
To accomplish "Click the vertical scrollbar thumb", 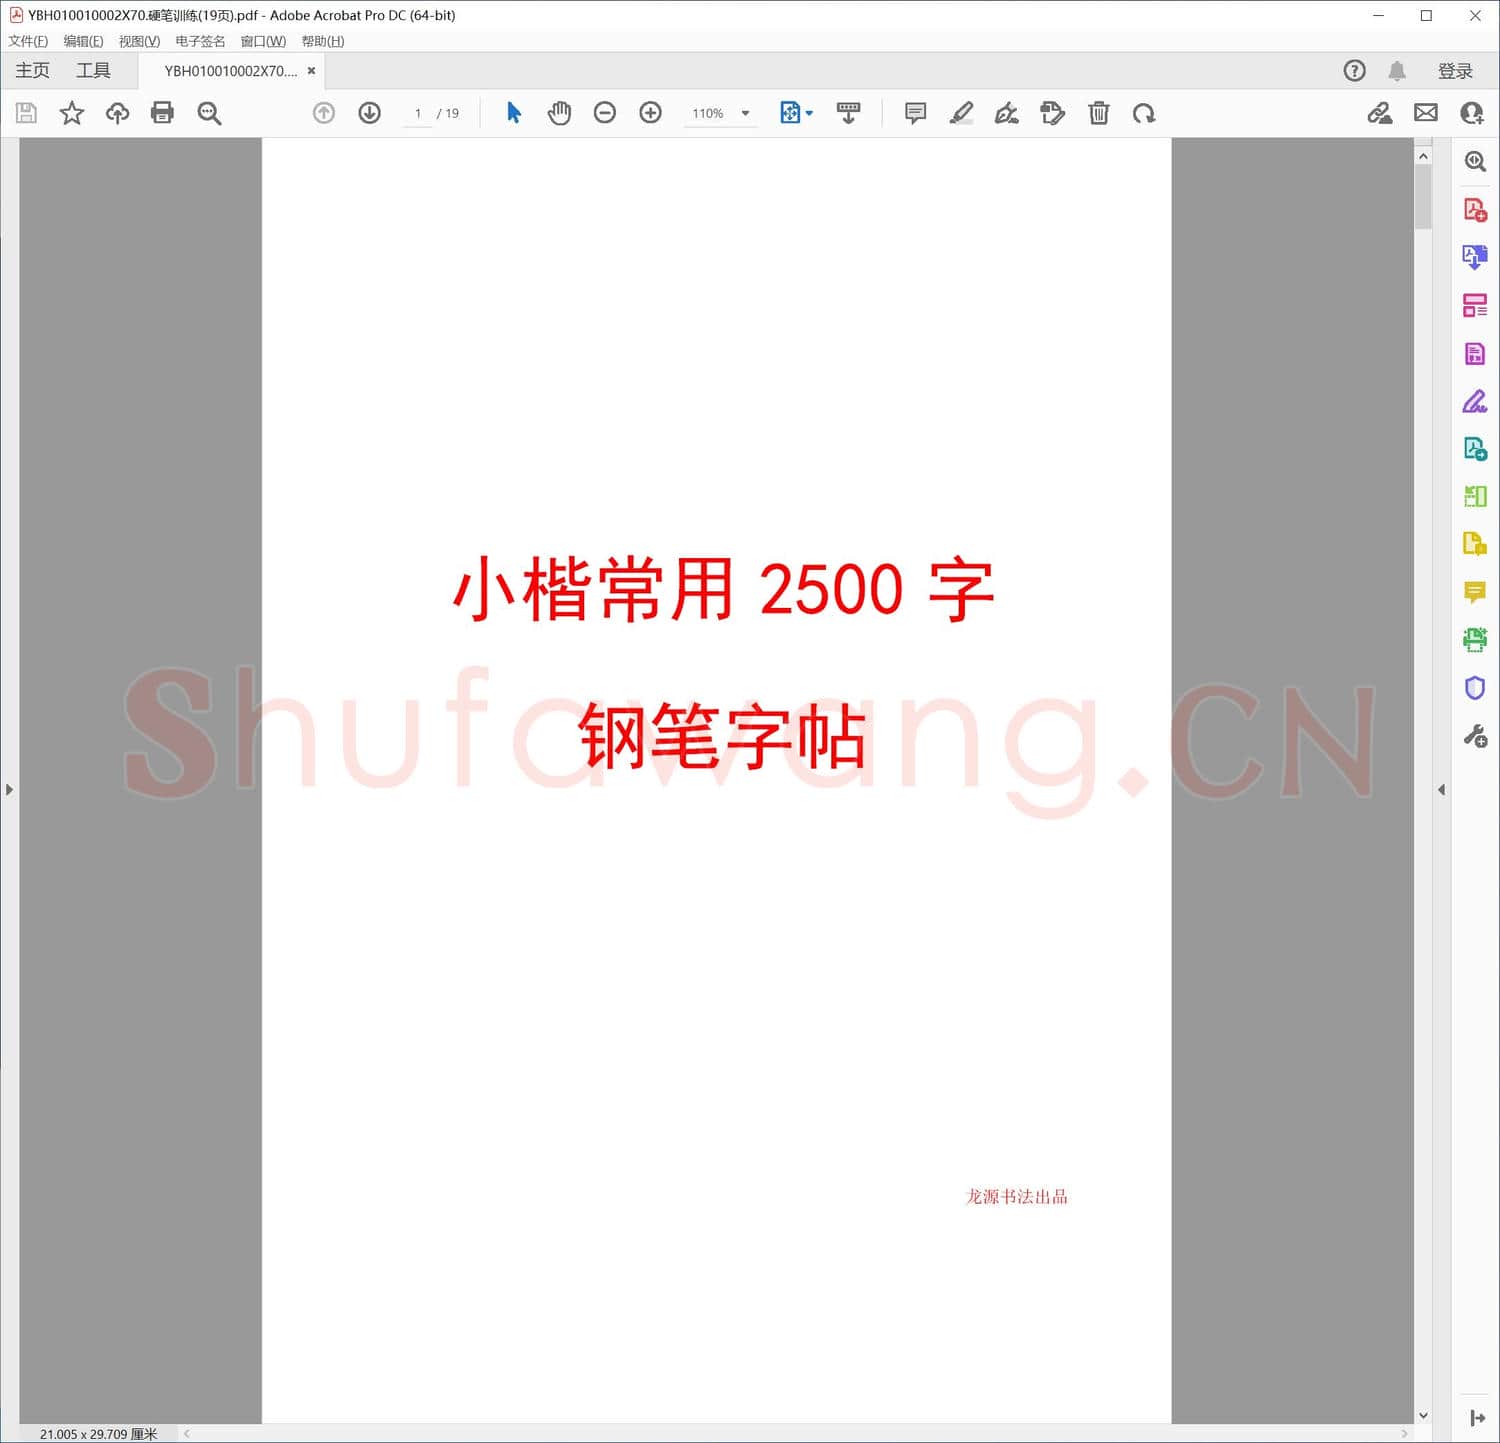I will [x=1423, y=197].
